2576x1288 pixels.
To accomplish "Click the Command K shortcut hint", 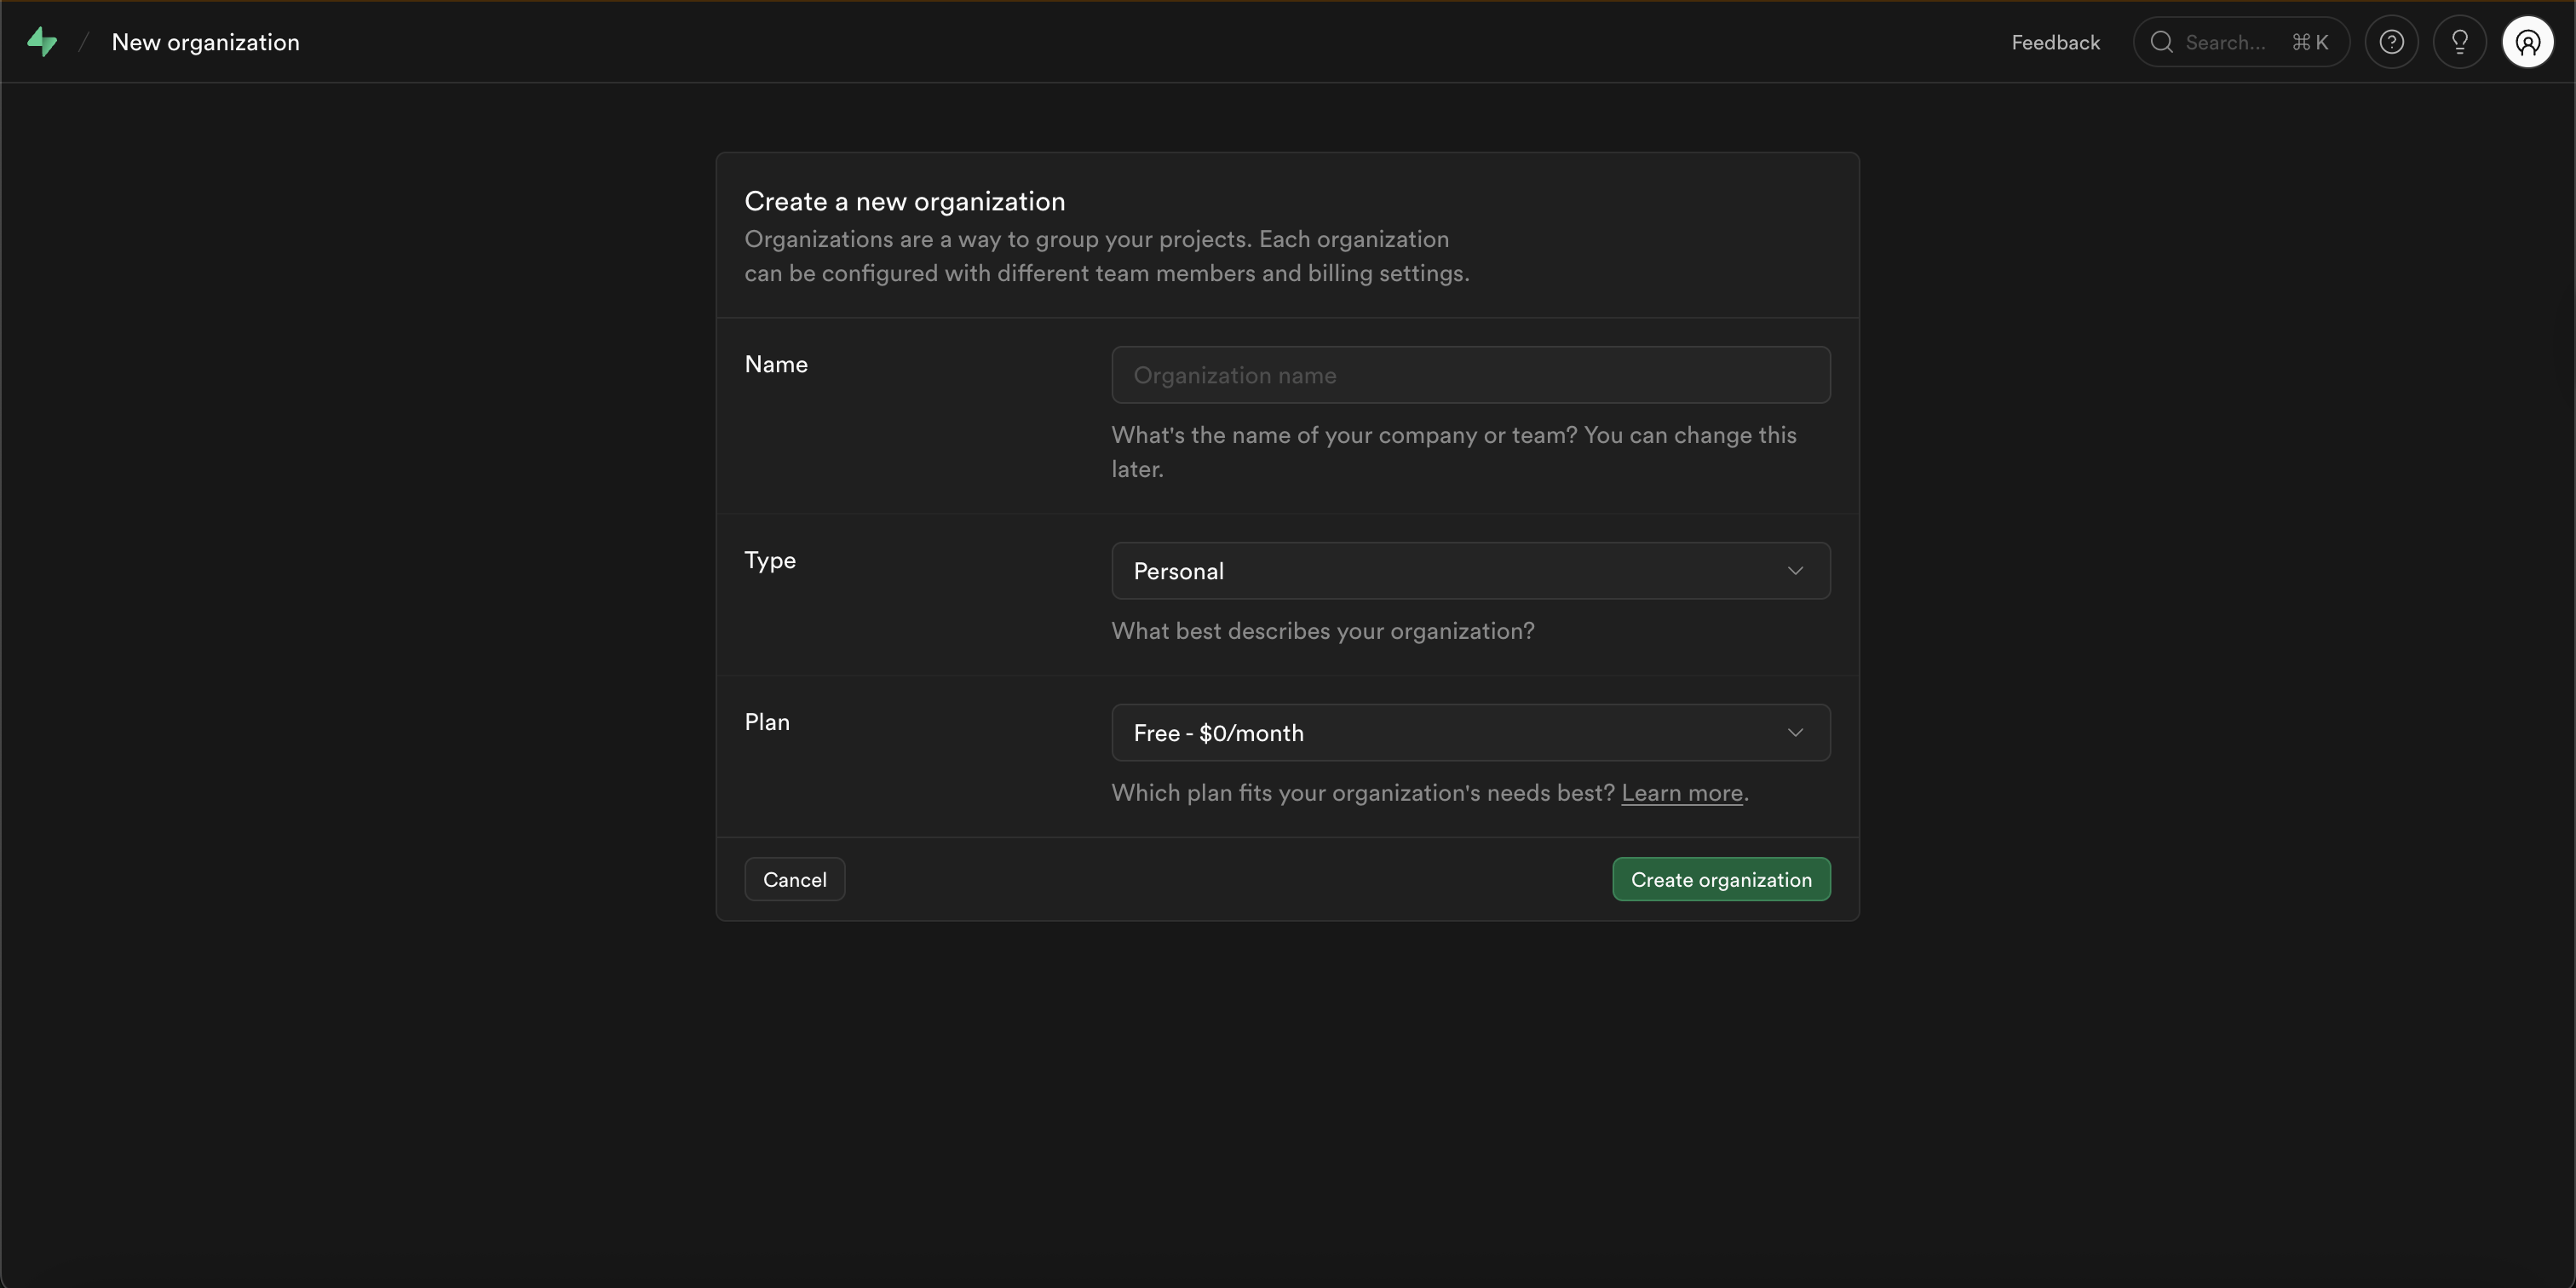I will pos(2310,42).
